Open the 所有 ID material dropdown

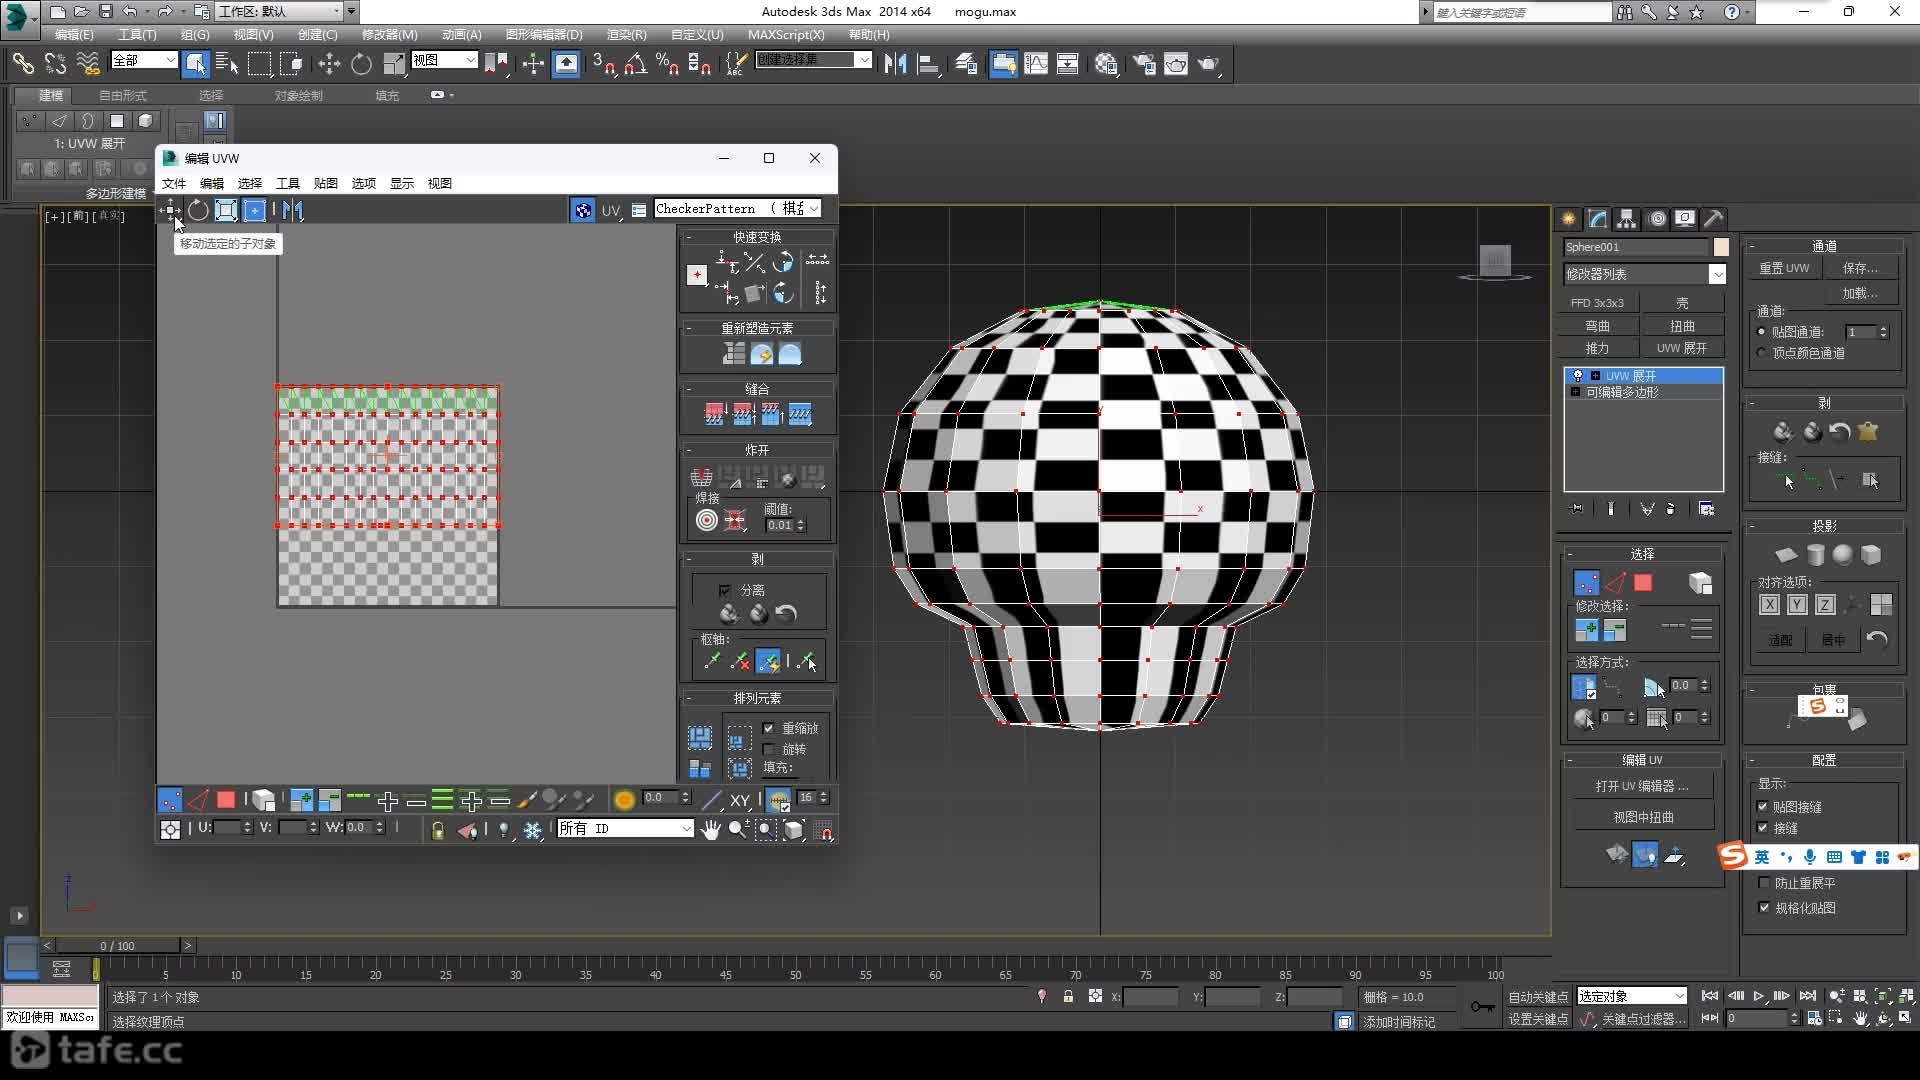pyautogui.click(x=625, y=829)
